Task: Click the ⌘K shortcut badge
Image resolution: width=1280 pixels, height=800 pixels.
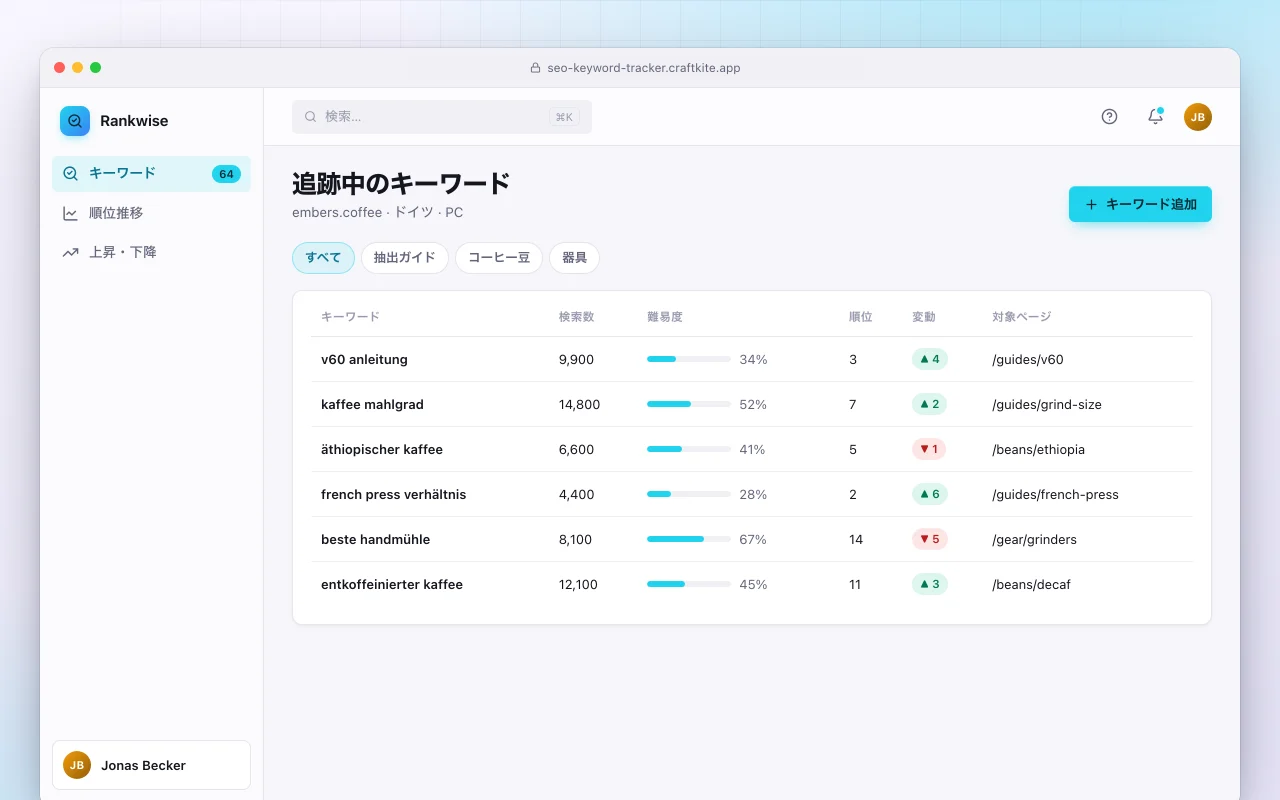Action: (564, 117)
